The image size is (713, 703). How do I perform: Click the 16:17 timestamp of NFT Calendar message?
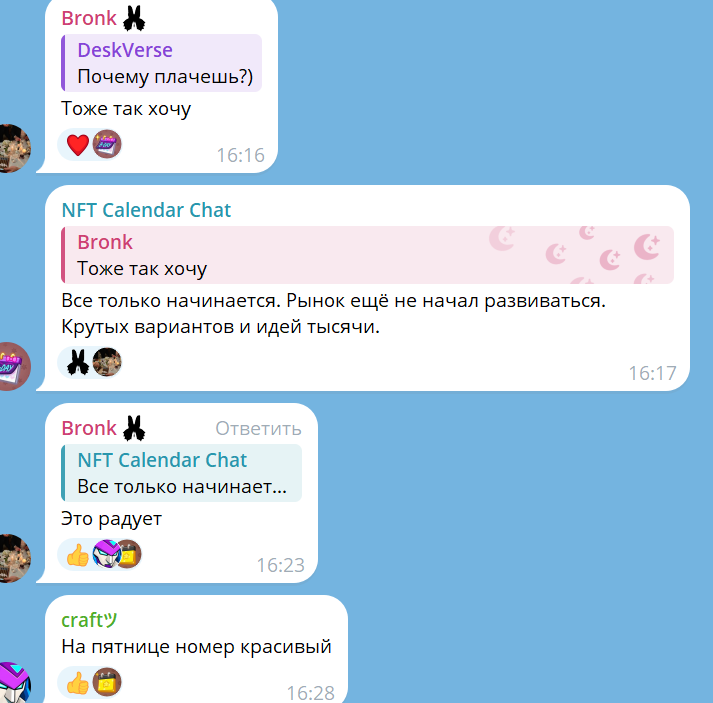pos(653,373)
